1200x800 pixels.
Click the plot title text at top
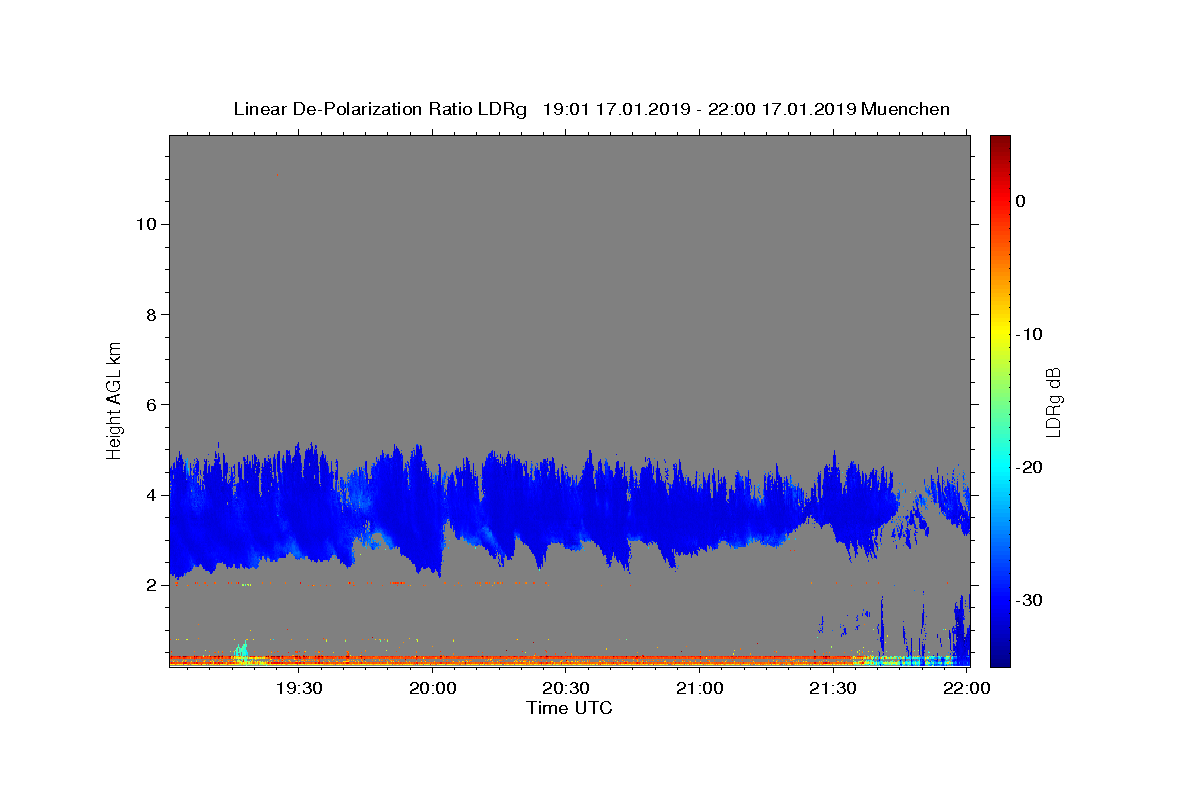[591, 109]
